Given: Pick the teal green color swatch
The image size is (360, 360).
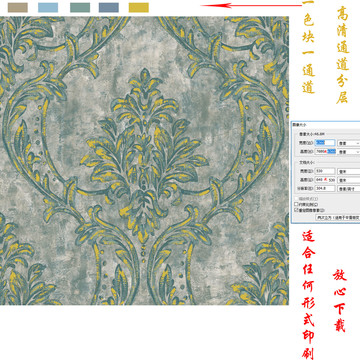Looking at the screenshot, I should (x=80, y=7).
